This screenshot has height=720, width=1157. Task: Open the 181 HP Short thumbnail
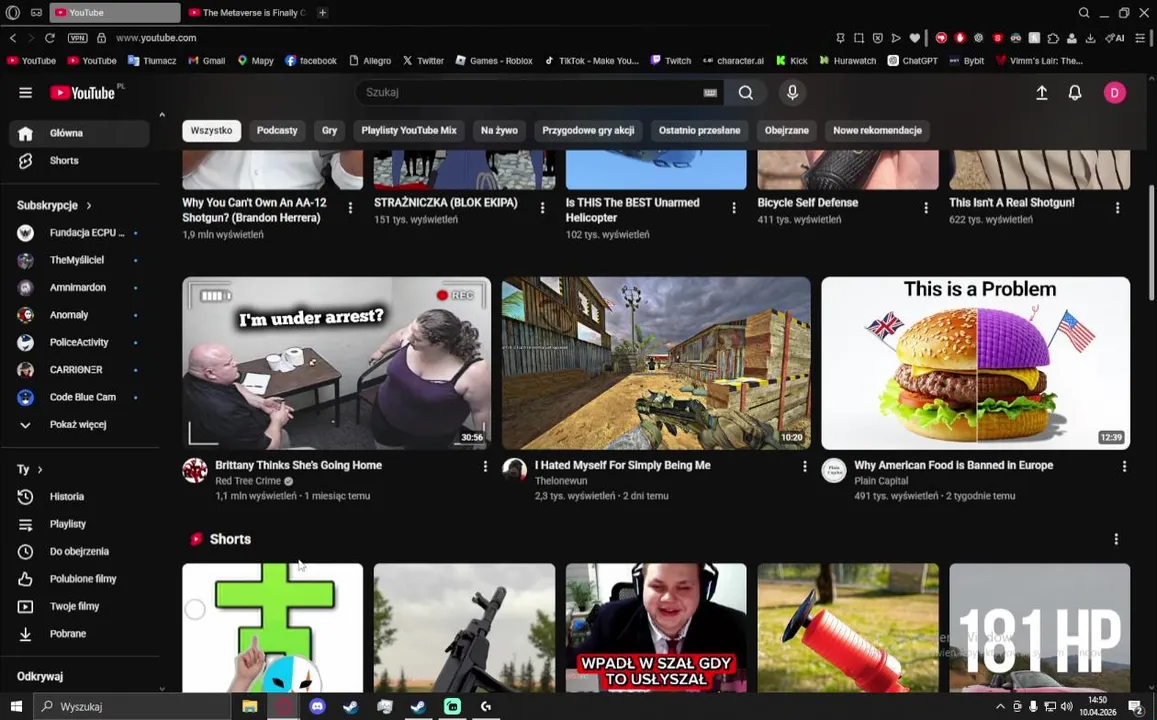coord(1040,628)
